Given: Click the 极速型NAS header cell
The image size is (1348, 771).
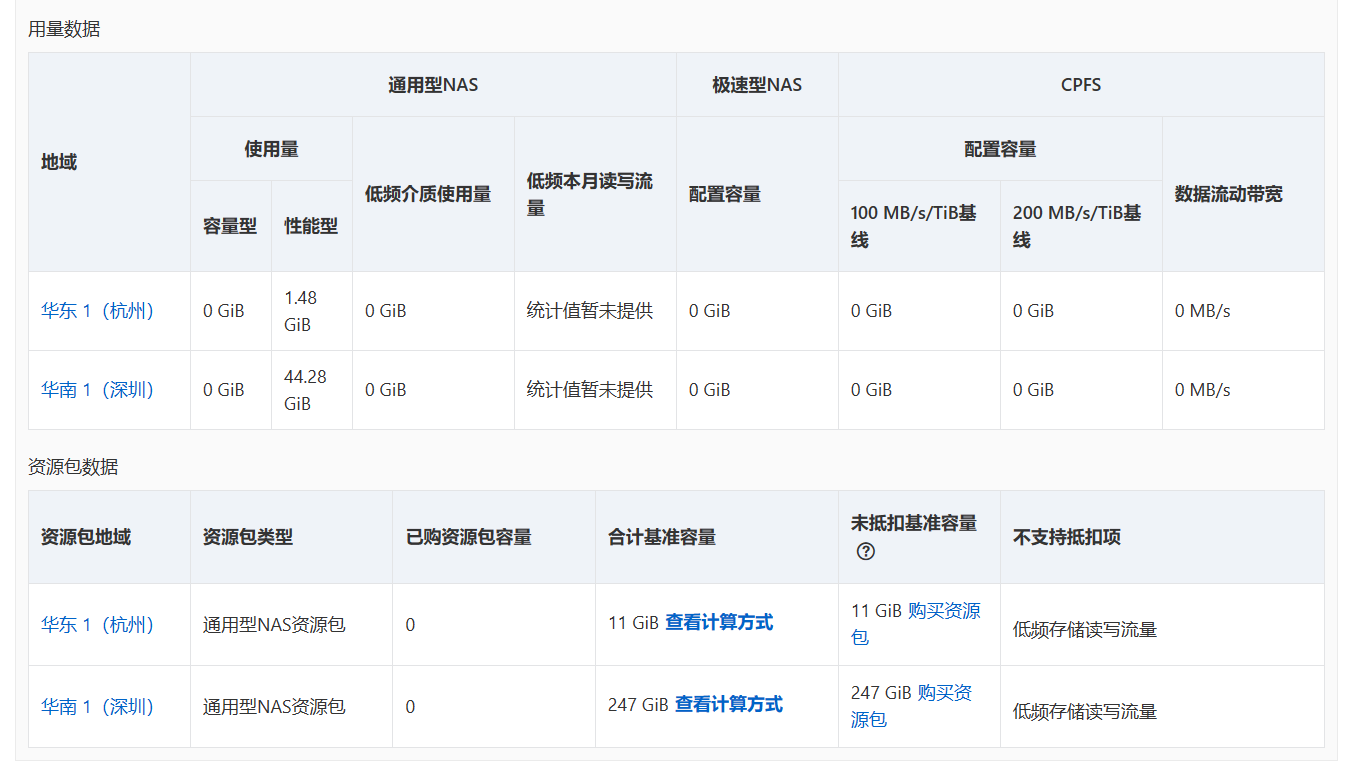Looking at the screenshot, I should (757, 85).
